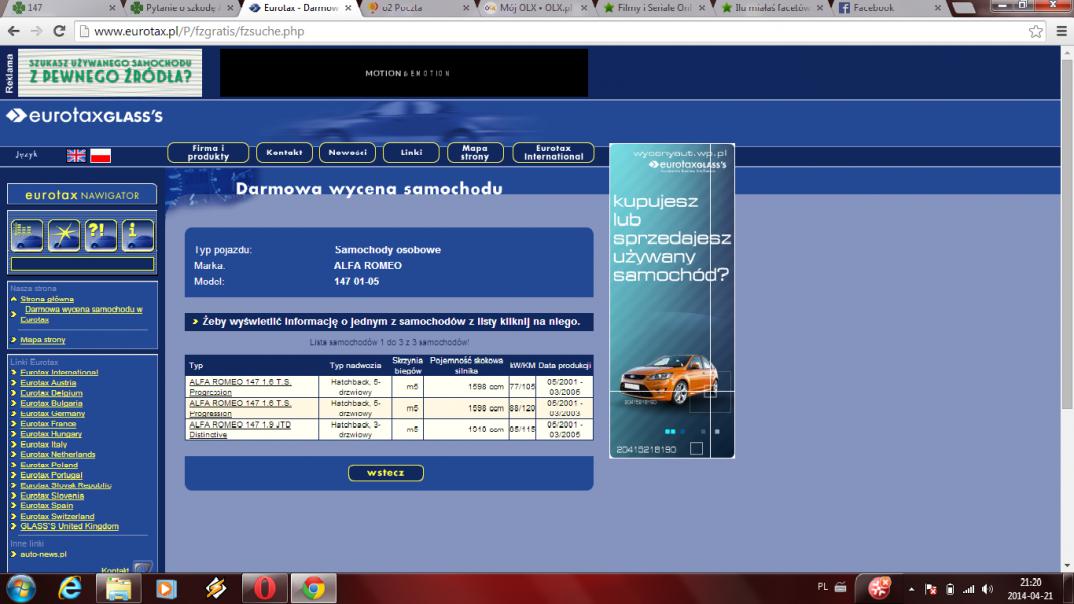This screenshot has width=1074, height=604.
Task: Switch language with the Polish flag
Action: coord(101,155)
